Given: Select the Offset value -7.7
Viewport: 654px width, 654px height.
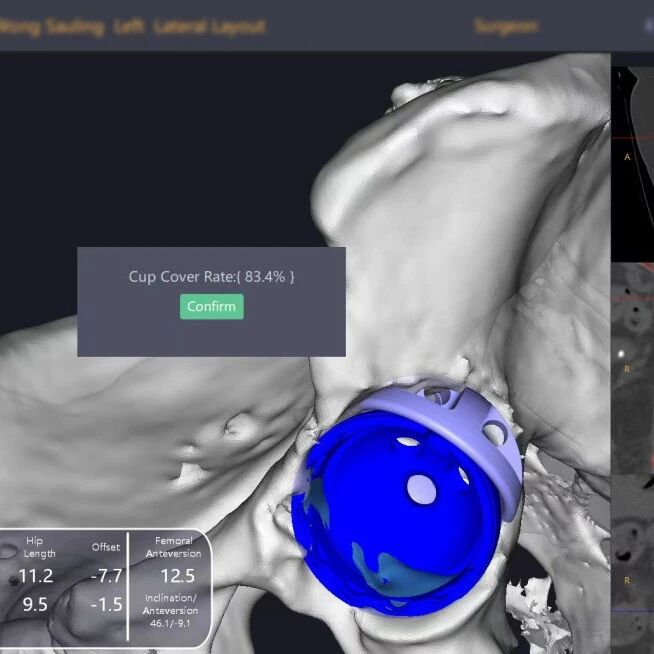Looking at the screenshot, I should pyautogui.click(x=107, y=576).
